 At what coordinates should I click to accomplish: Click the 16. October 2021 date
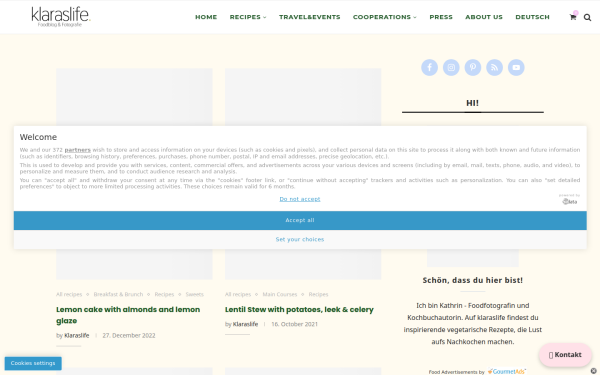coord(294,324)
